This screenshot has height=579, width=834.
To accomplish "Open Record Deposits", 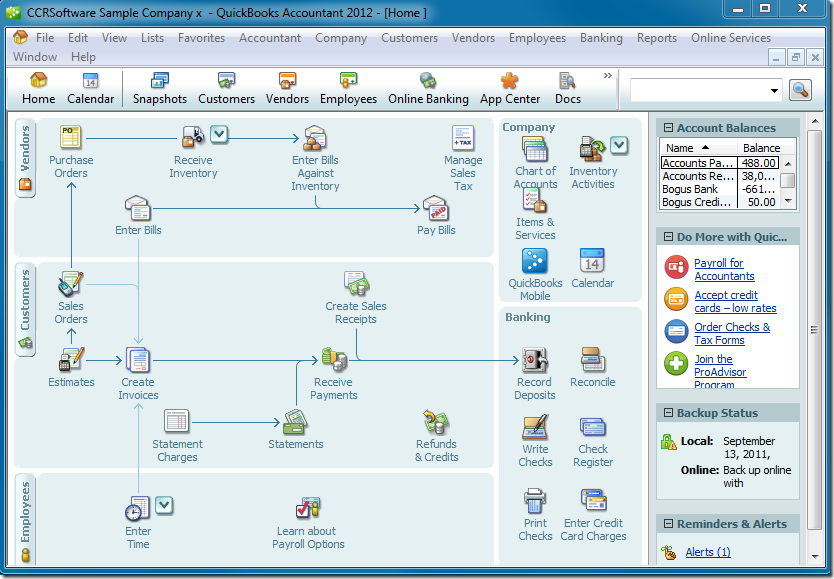I will [x=535, y=360].
